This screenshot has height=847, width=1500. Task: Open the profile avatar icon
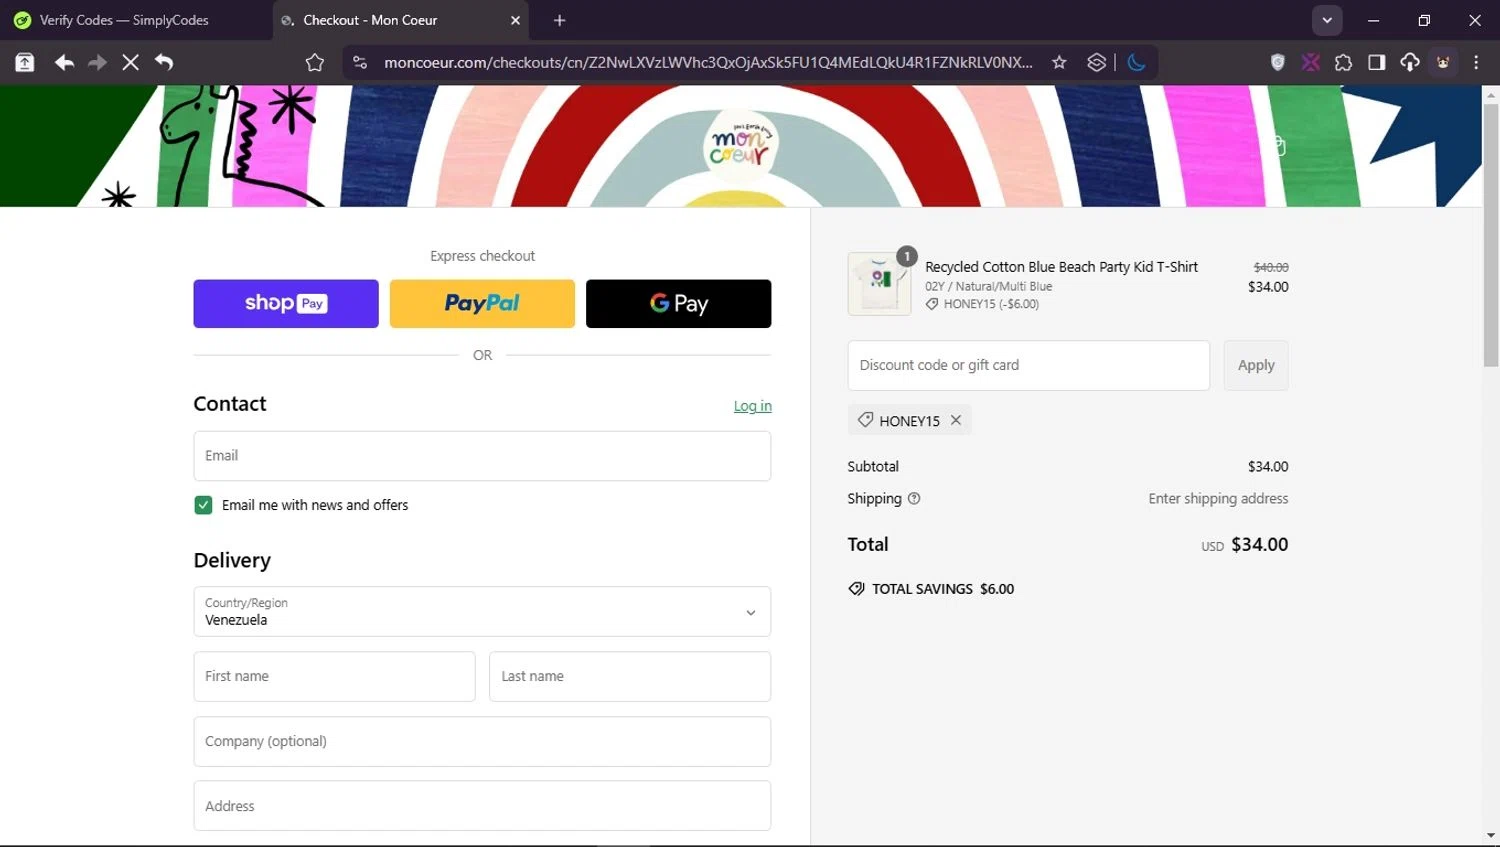pos(1443,62)
